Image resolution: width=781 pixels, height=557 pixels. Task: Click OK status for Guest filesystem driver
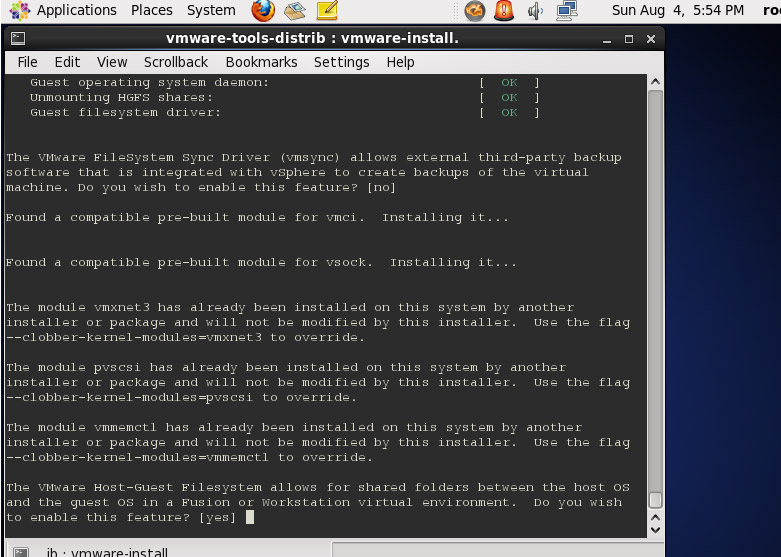click(x=509, y=112)
